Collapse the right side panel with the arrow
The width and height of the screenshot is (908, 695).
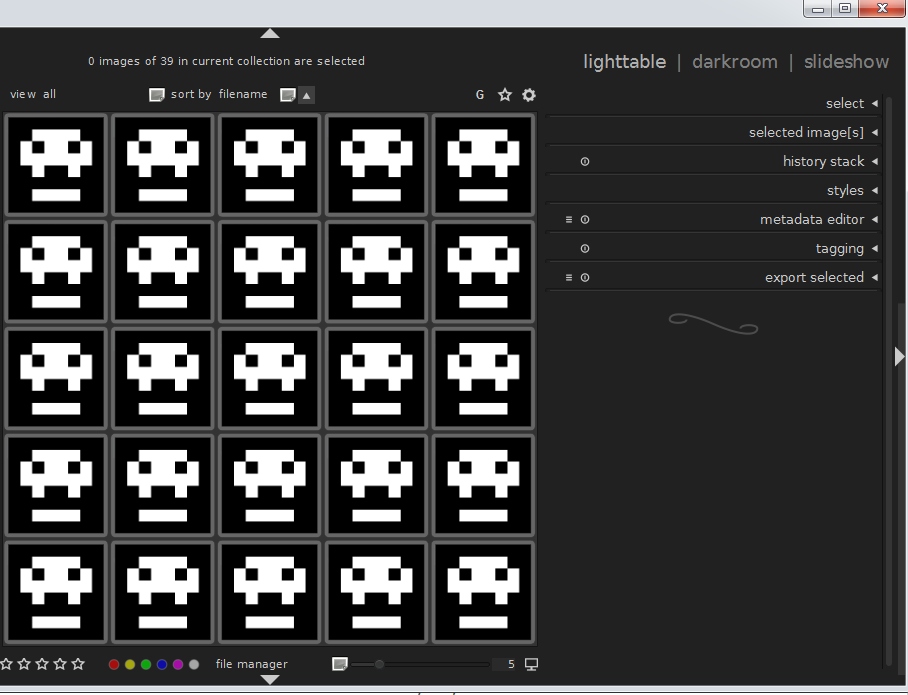point(899,356)
